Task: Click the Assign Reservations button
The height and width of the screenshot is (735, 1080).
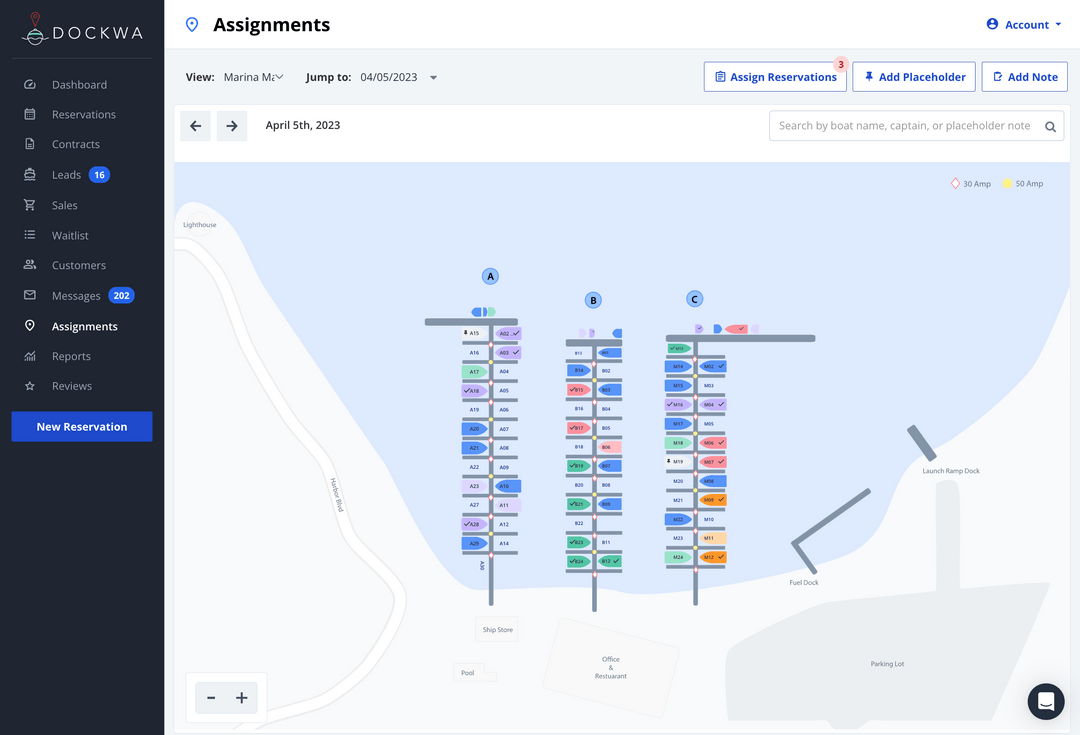Action: (775, 76)
